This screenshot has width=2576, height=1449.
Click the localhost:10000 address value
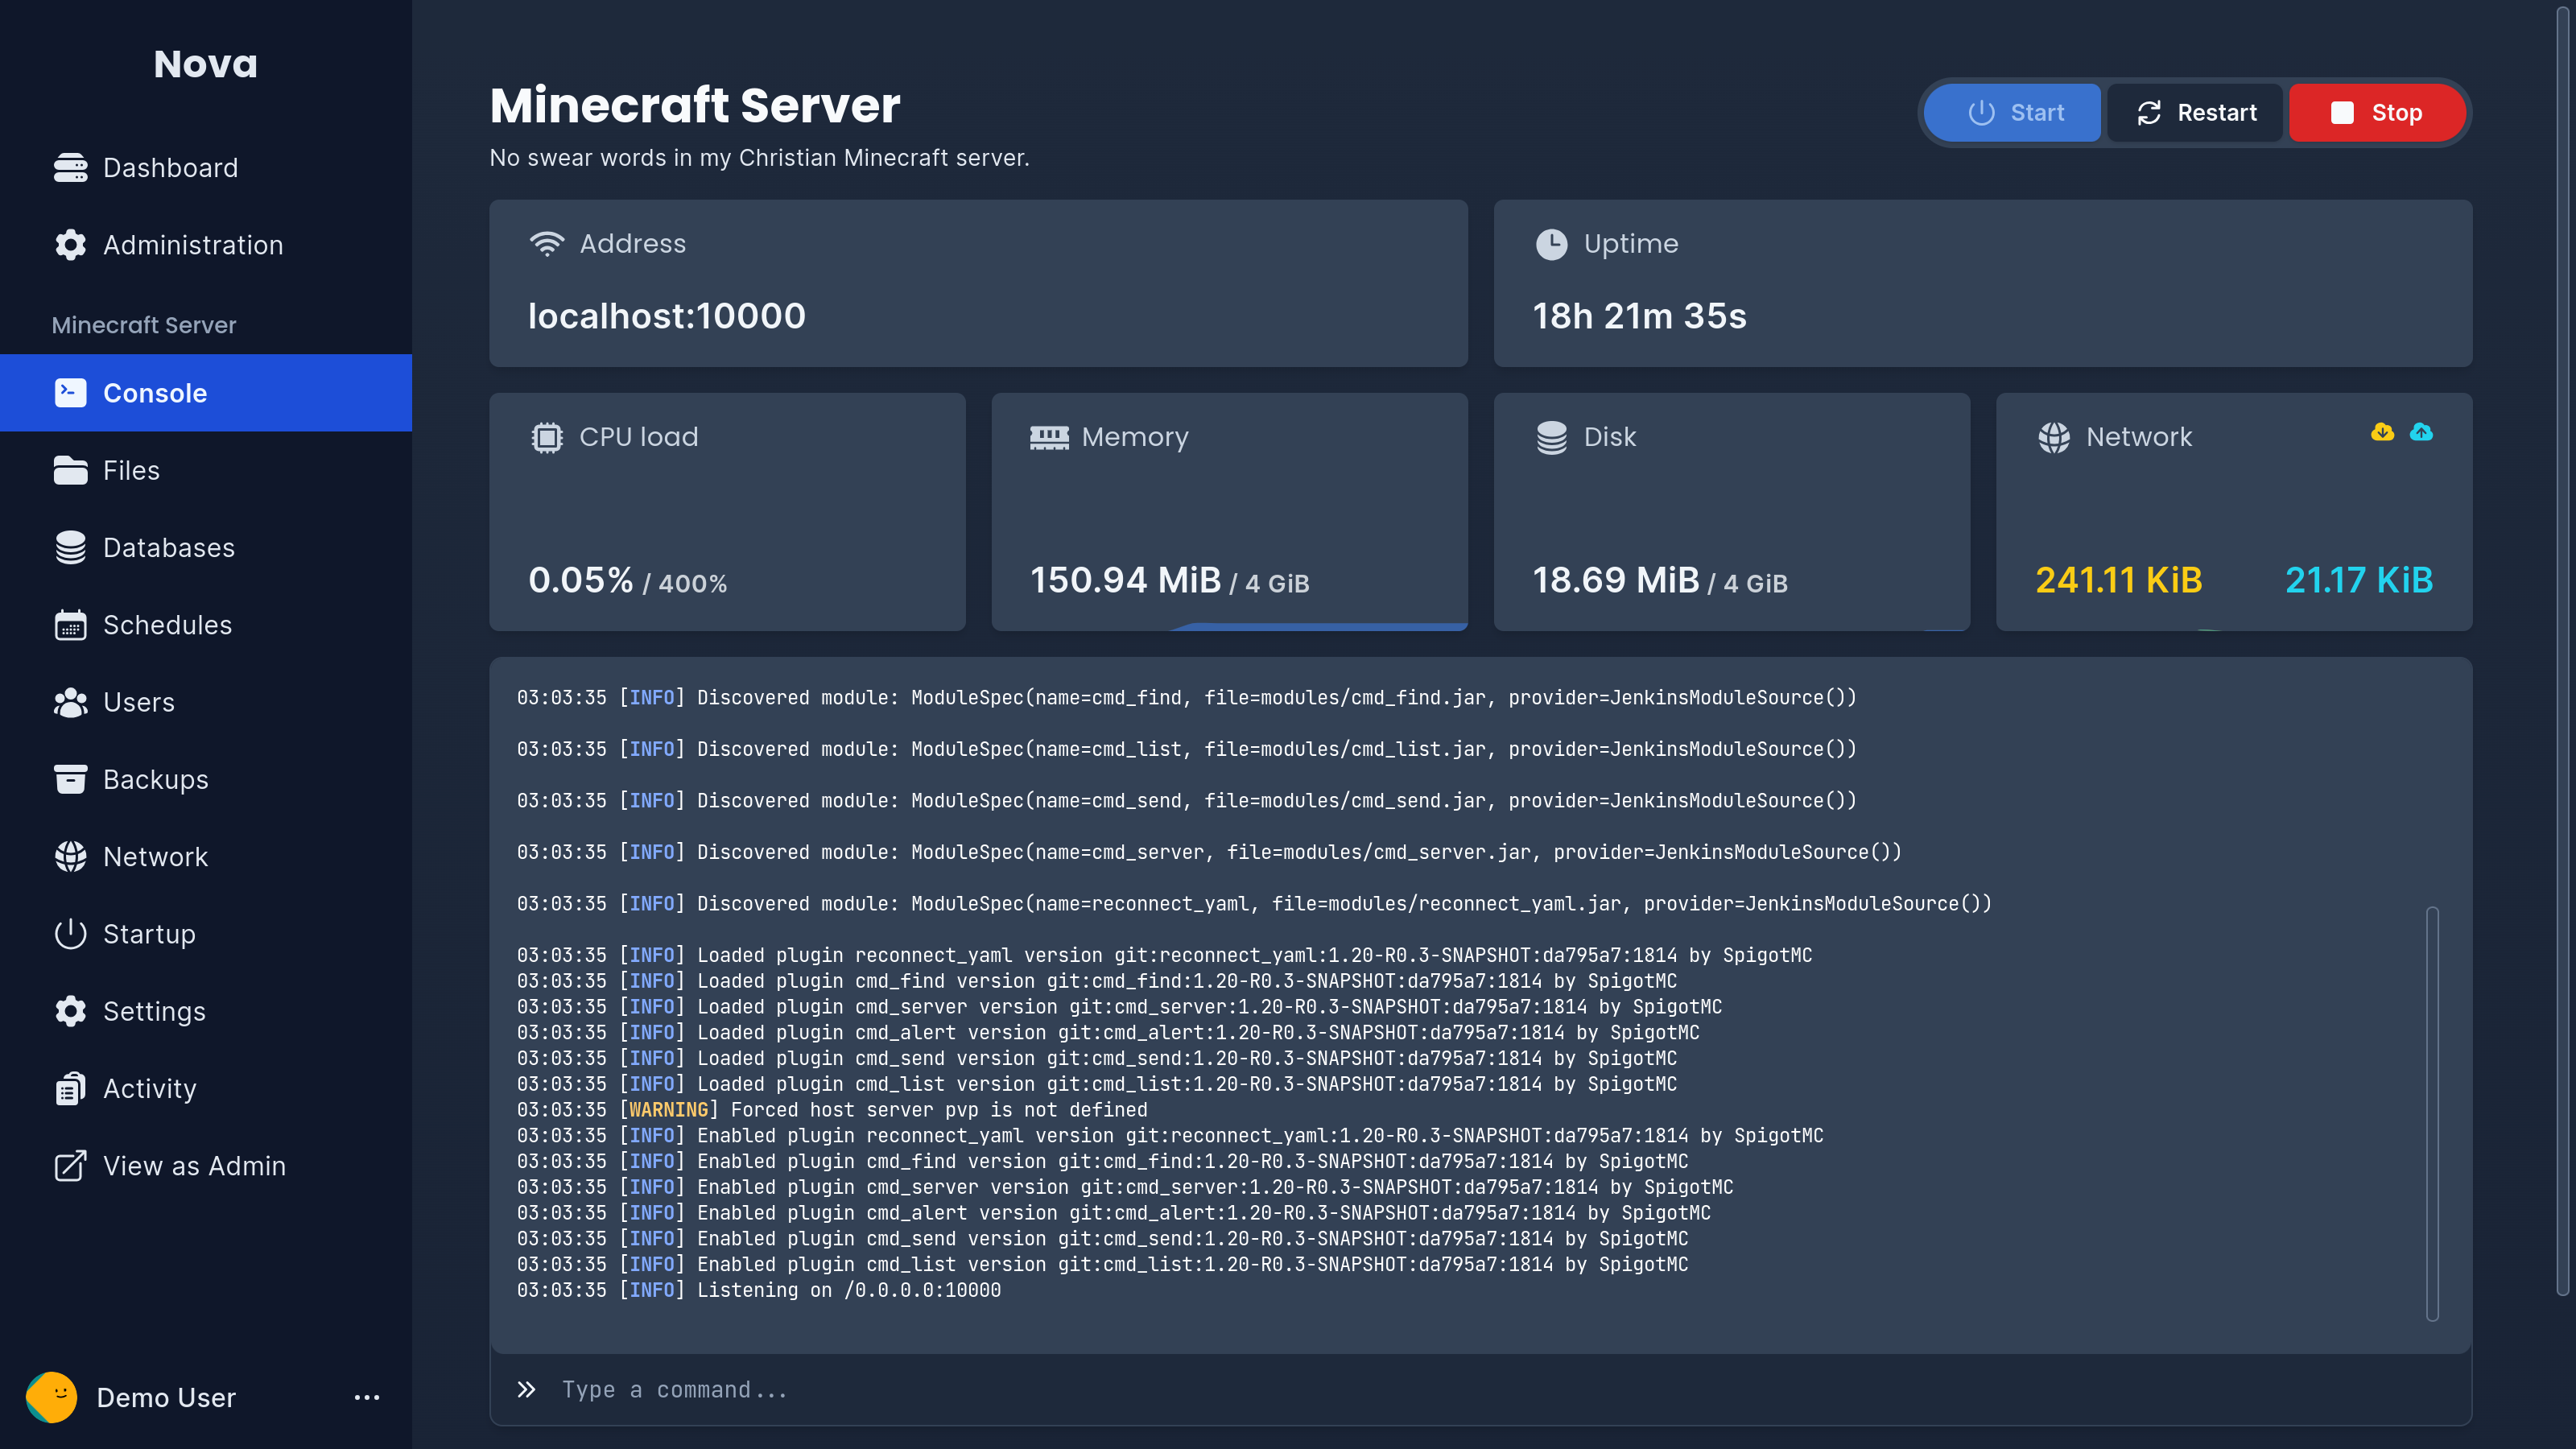point(667,316)
